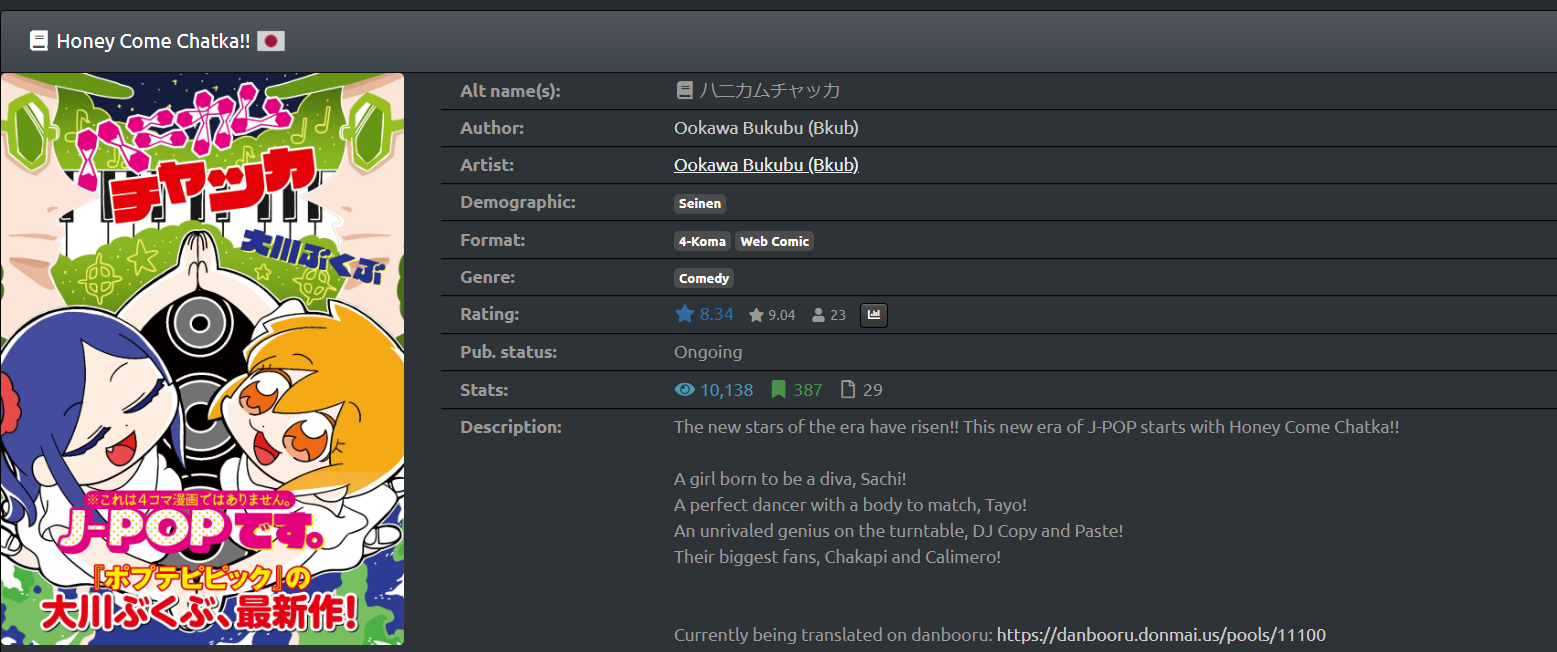Select the Comedy genre tag
Viewport: 1557px width, 652px height.
(704, 278)
